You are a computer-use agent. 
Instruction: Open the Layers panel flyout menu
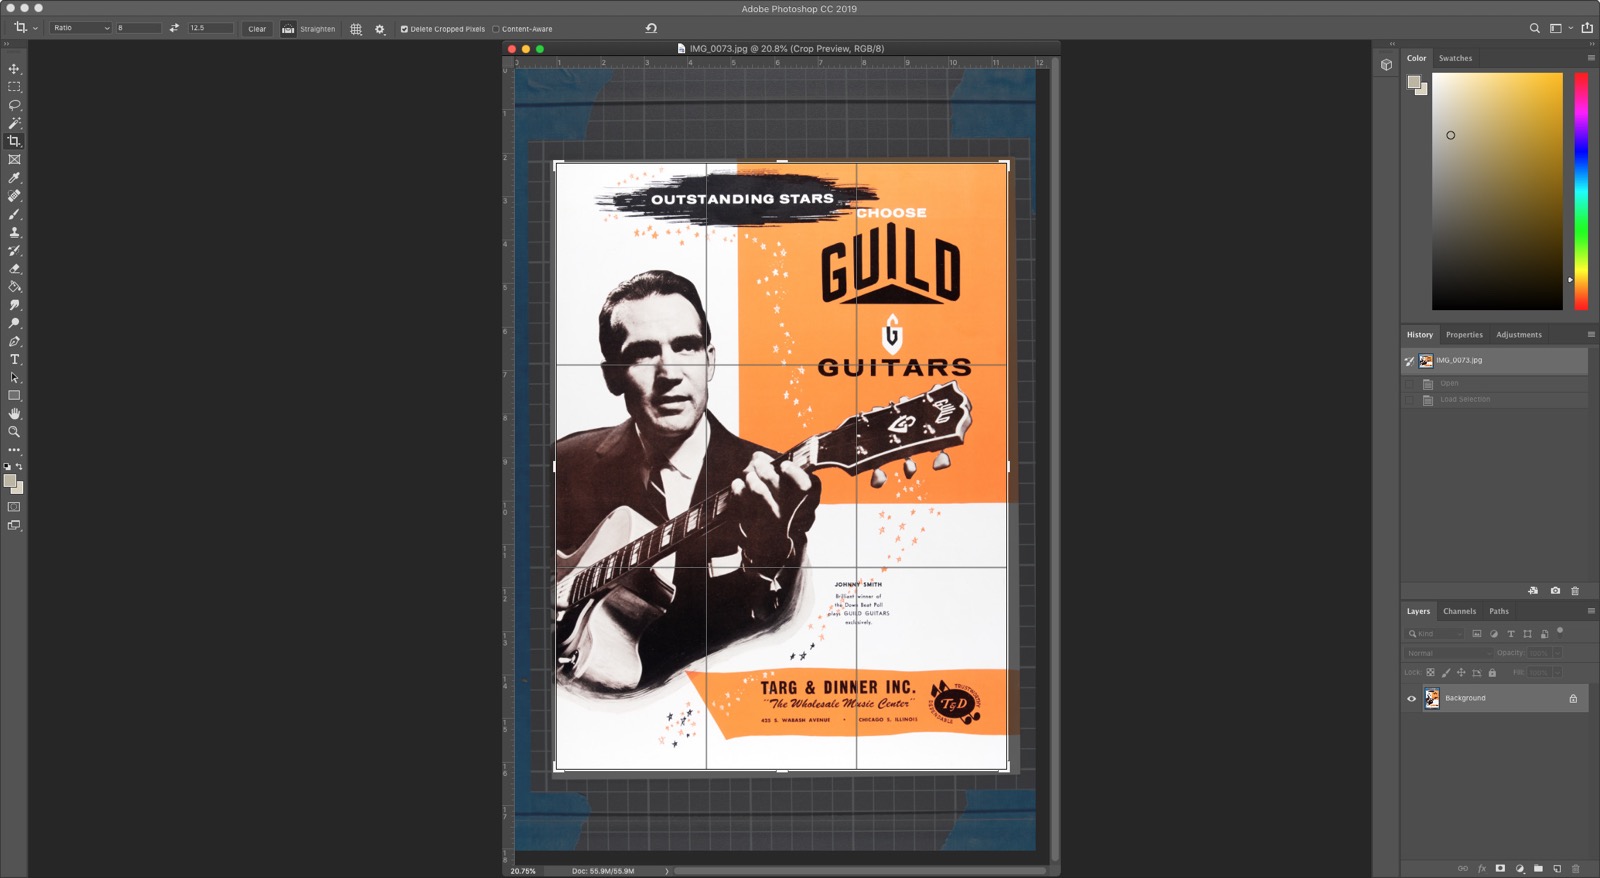tap(1591, 611)
